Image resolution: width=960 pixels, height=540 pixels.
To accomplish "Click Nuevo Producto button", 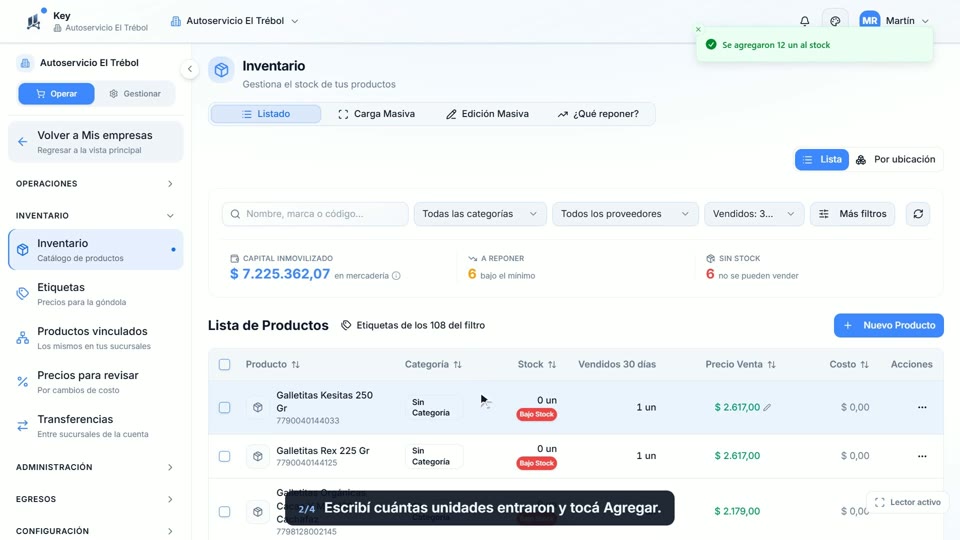I will tap(888, 325).
